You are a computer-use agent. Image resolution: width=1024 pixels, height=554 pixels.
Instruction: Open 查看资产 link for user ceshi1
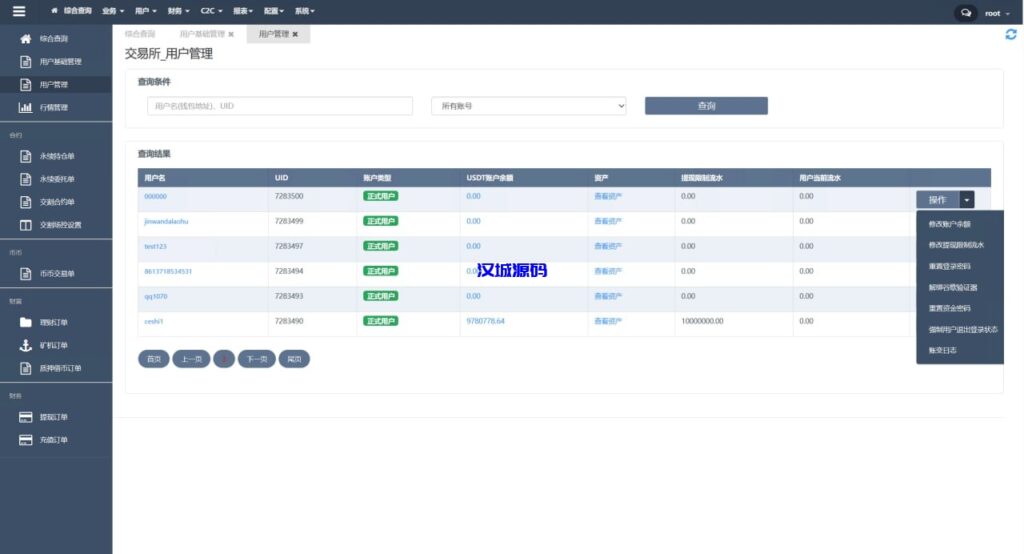point(607,321)
